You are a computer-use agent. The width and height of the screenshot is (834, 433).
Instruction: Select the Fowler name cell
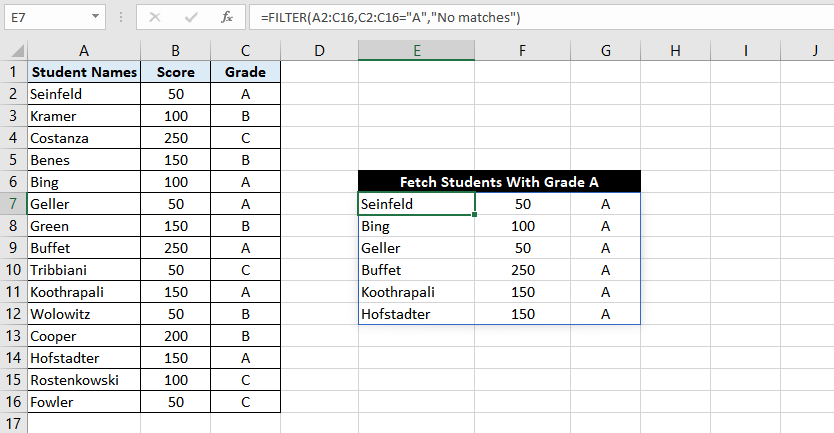tap(84, 402)
